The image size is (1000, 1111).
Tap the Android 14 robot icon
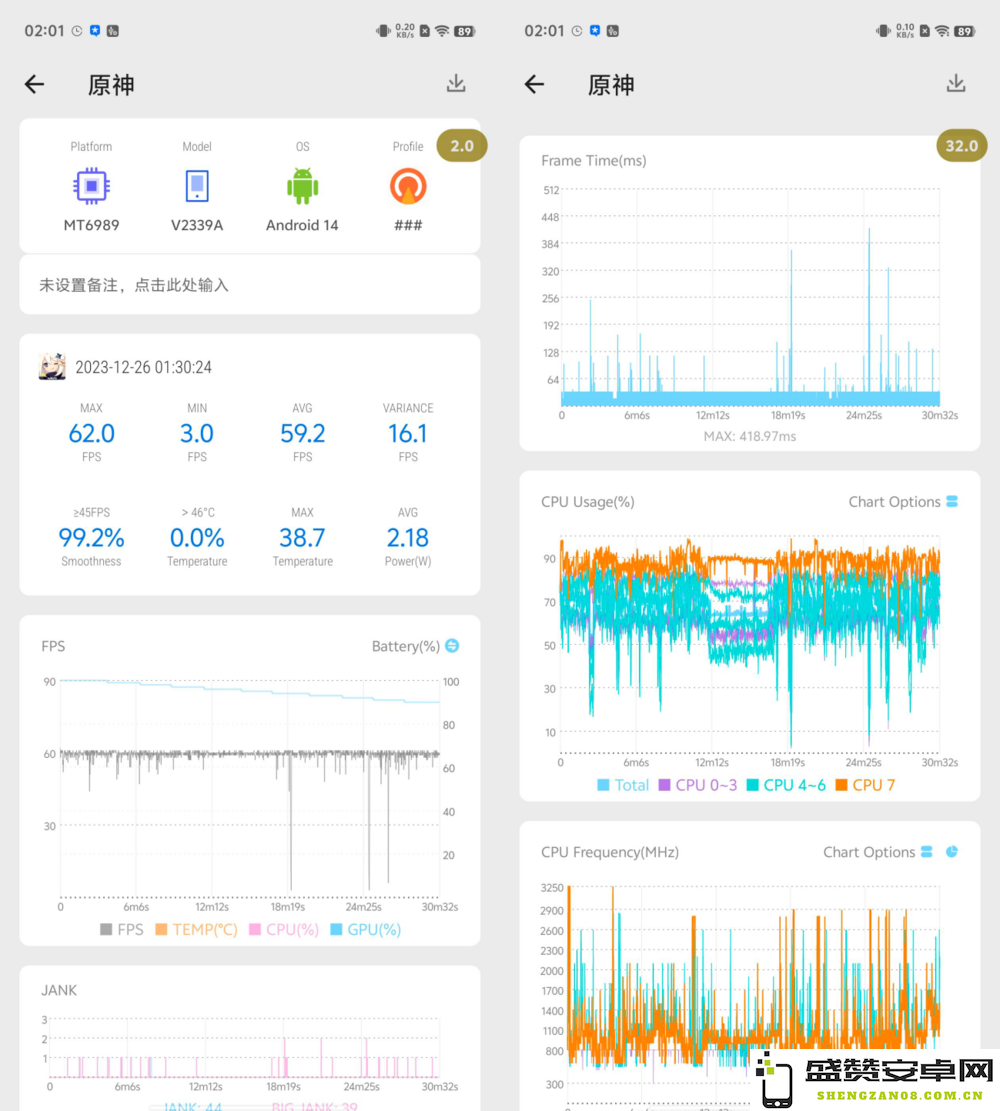[303, 186]
